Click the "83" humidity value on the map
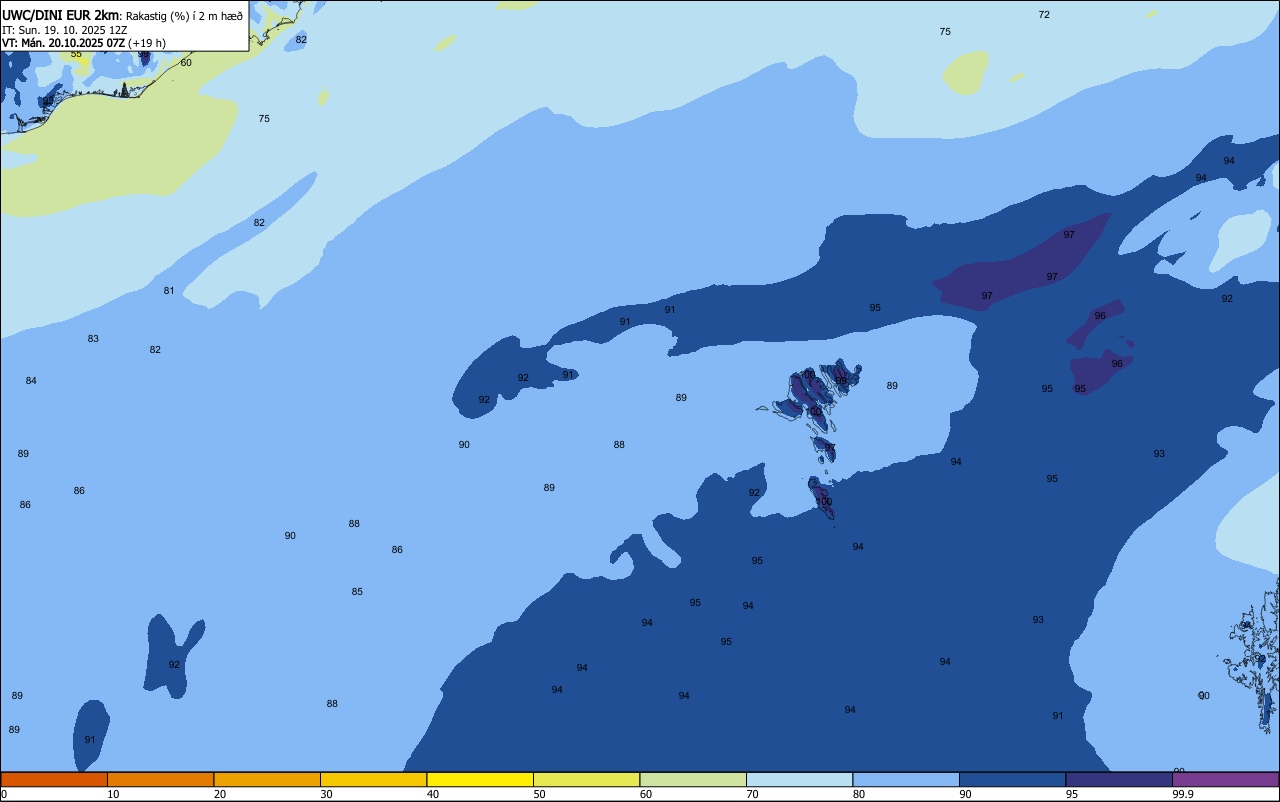Viewport: 1280px width, 802px height. coord(93,339)
